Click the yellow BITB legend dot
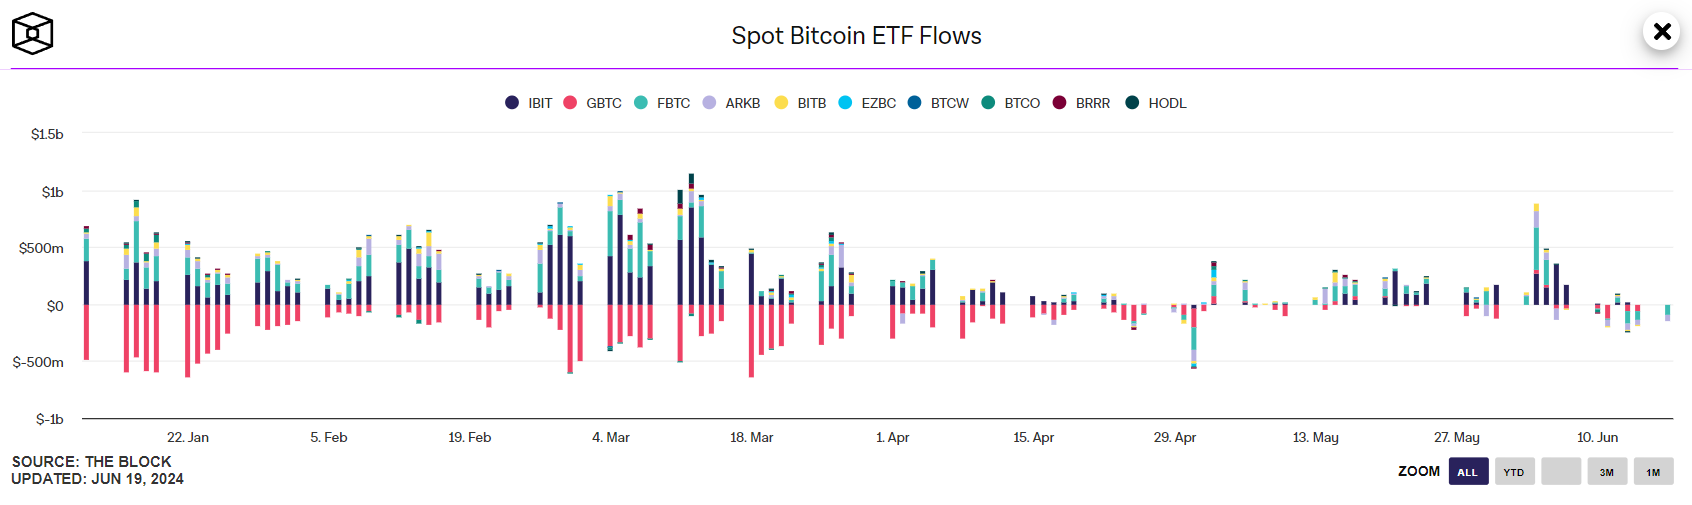 (781, 103)
